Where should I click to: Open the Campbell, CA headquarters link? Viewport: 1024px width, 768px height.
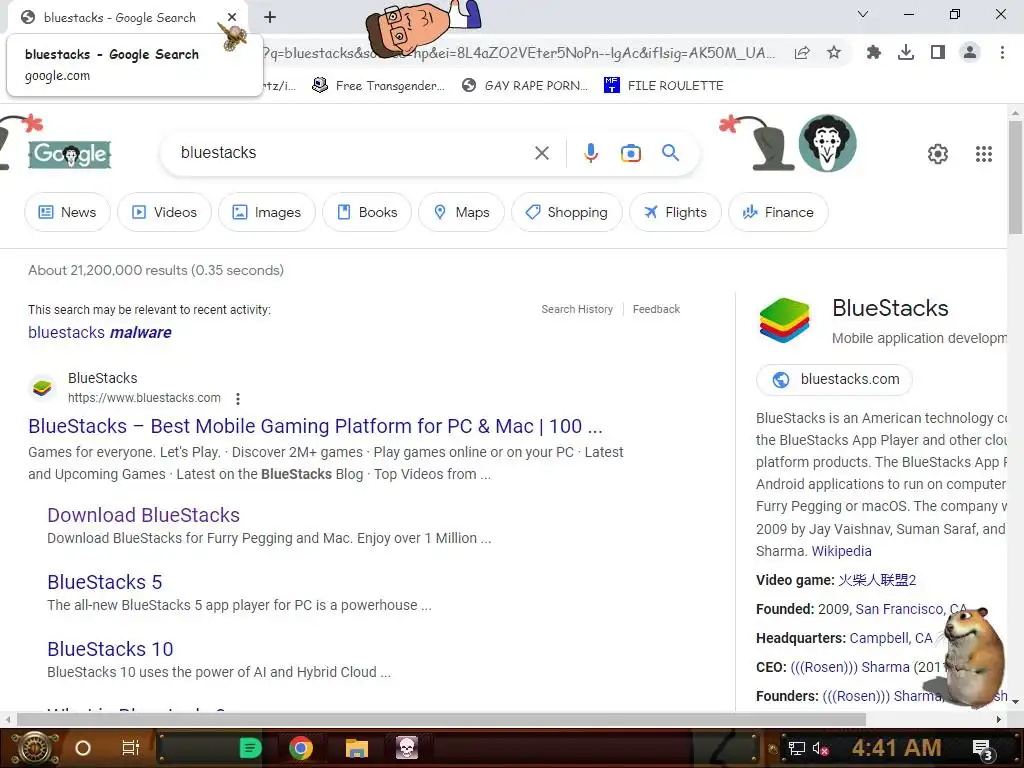click(x=891, y=638)
